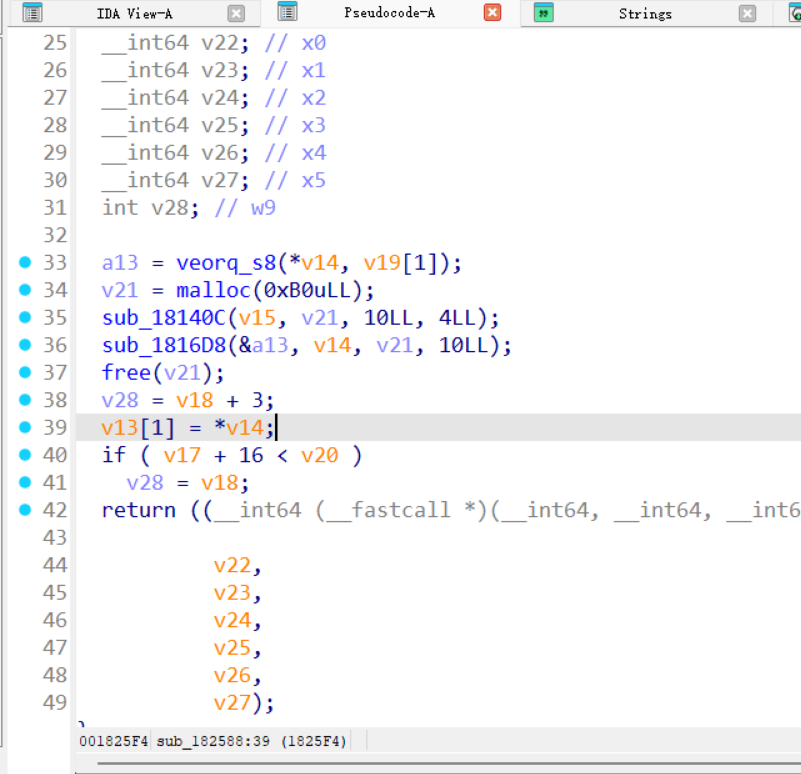Toggle breakpoint dot on line 40
801x774 pixels.
[25, 455]
